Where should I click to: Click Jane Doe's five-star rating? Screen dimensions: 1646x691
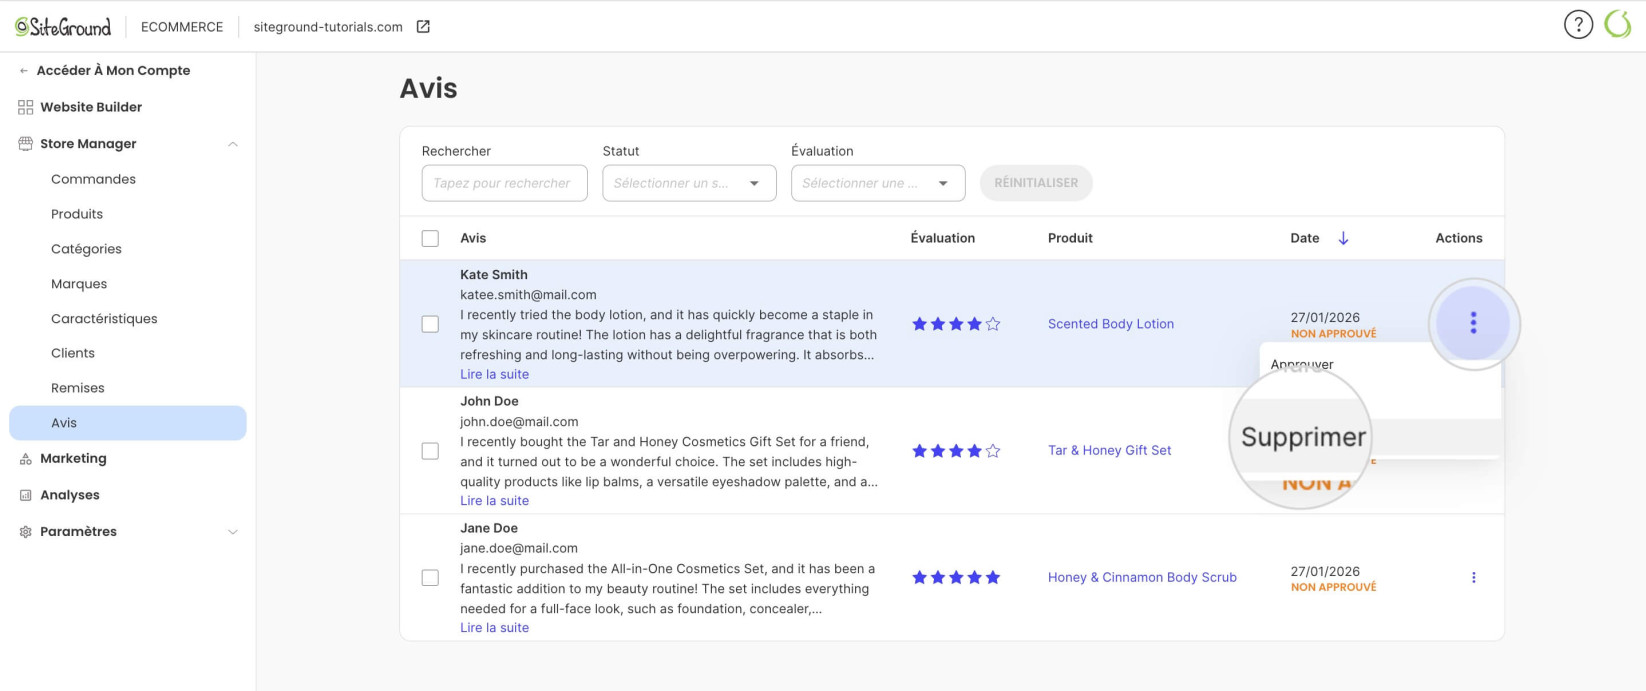(x=956, y=577)
